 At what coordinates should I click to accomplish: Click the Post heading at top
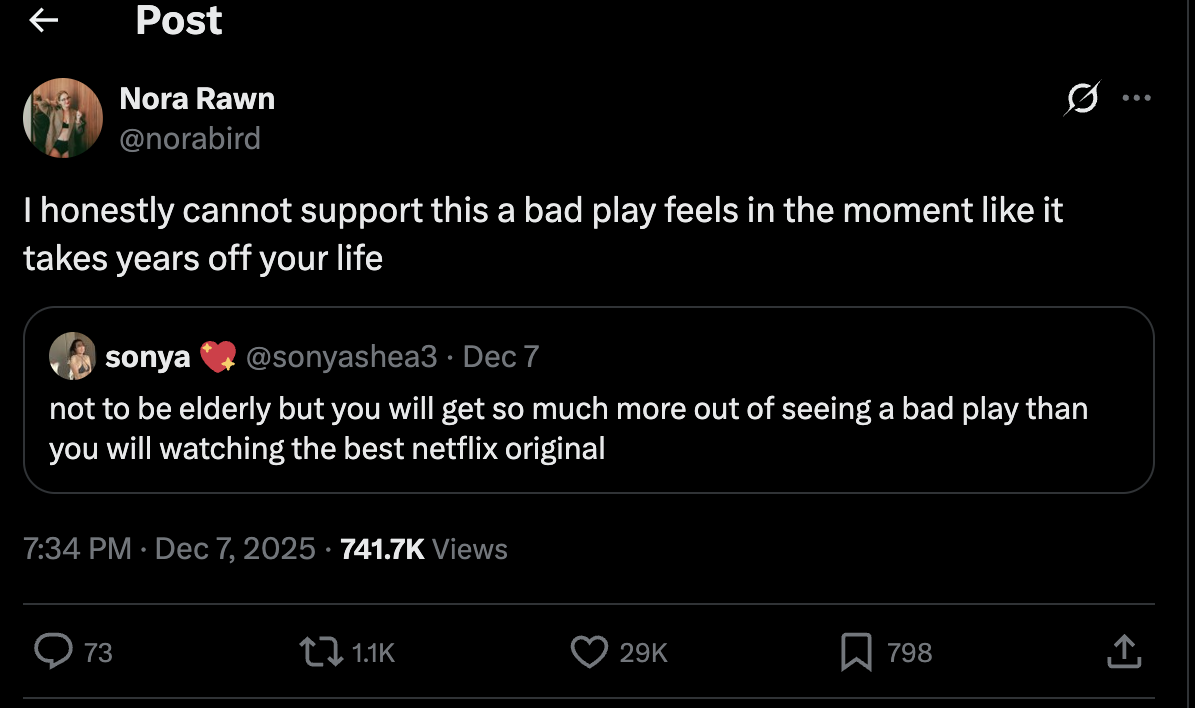(x=179, y=21)
